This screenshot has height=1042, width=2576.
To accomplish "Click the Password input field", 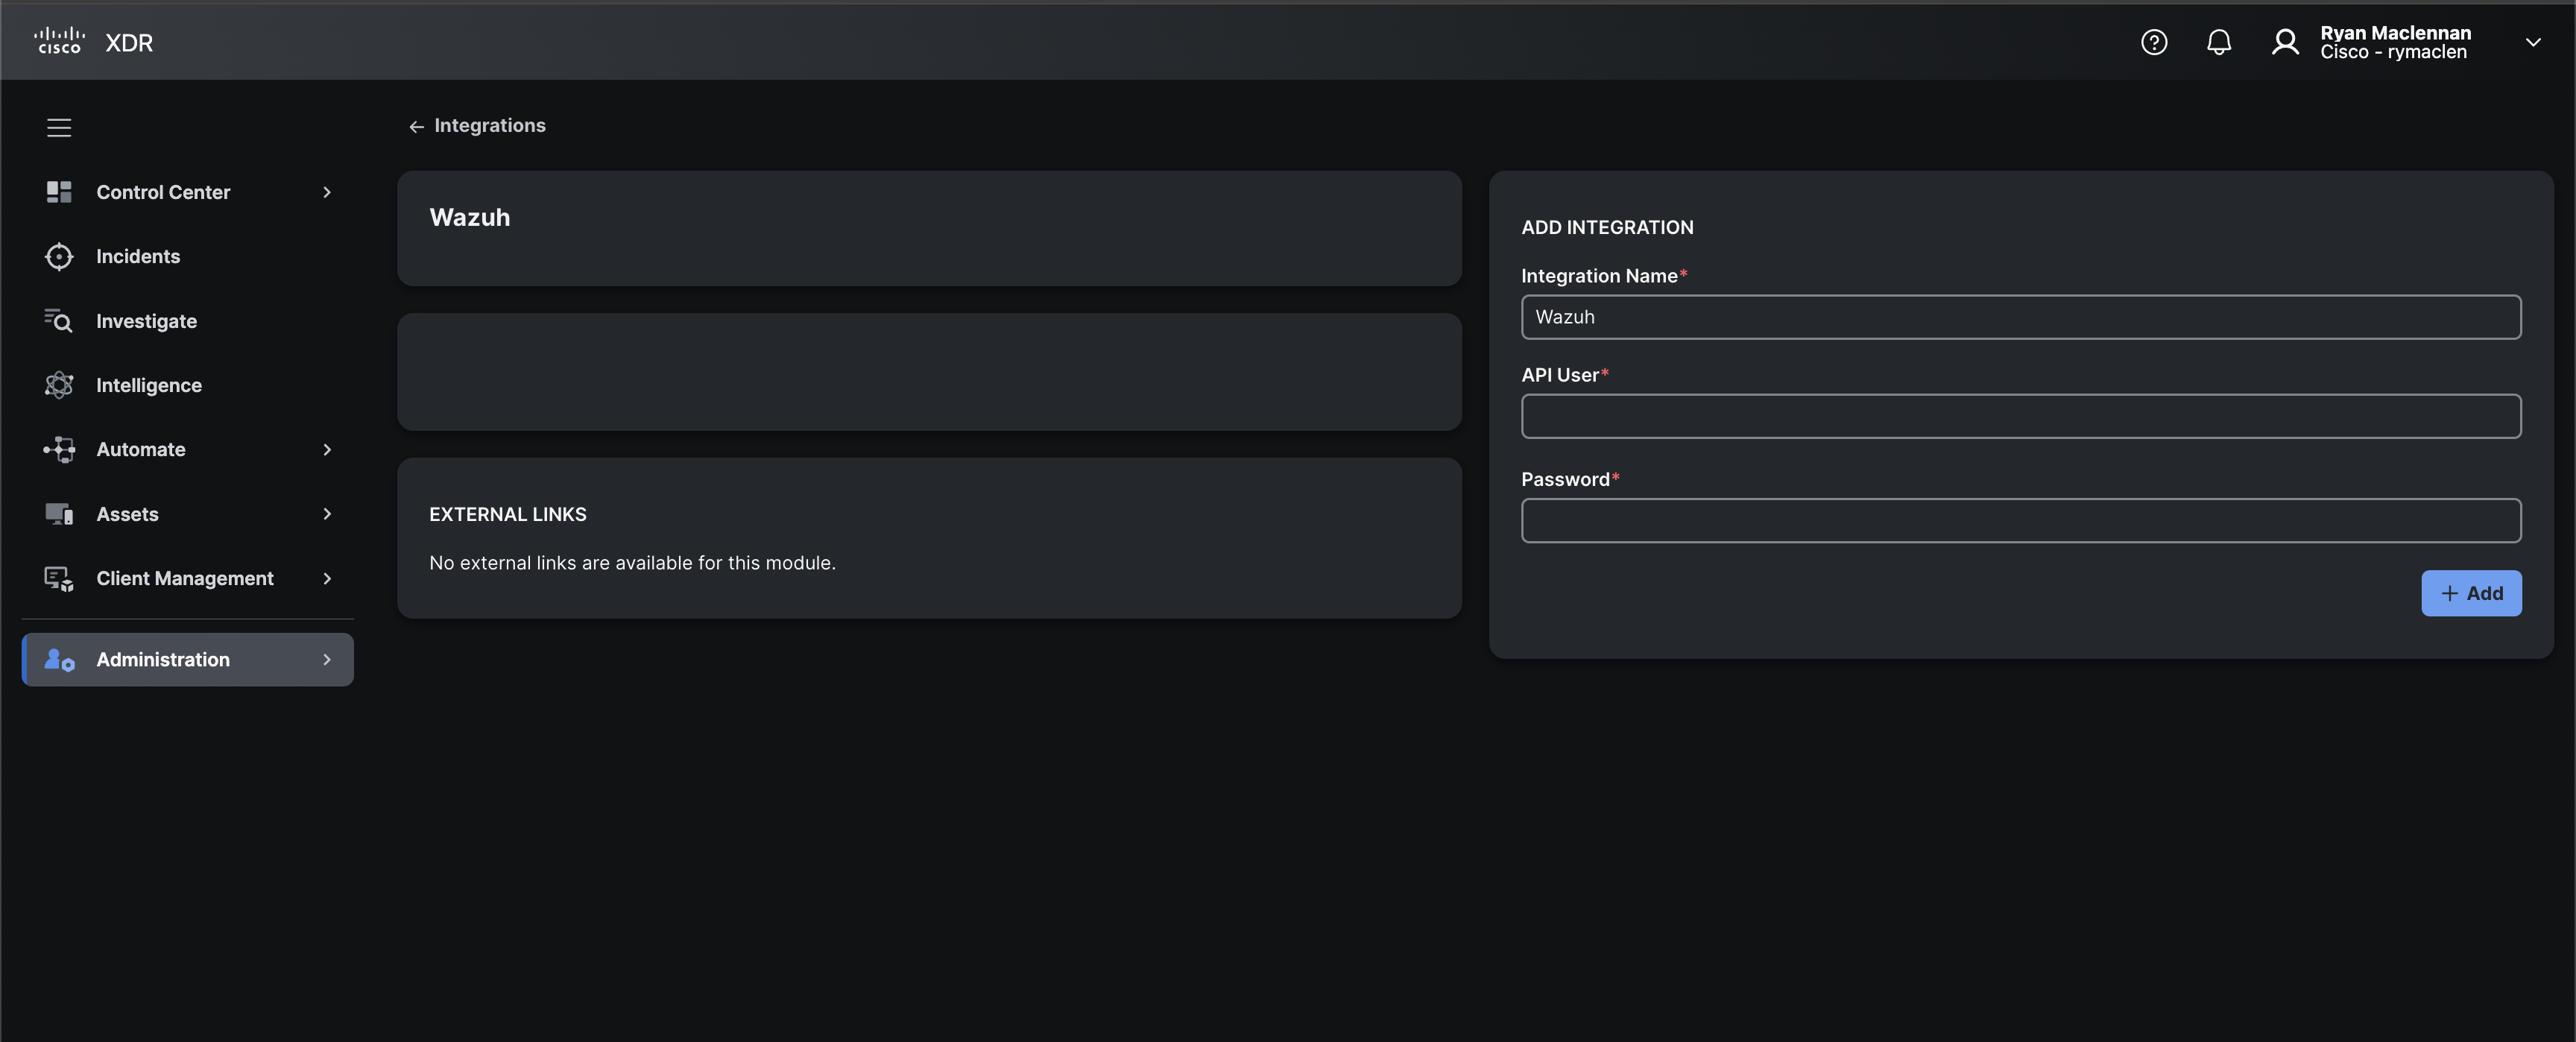I will 2020,520.
